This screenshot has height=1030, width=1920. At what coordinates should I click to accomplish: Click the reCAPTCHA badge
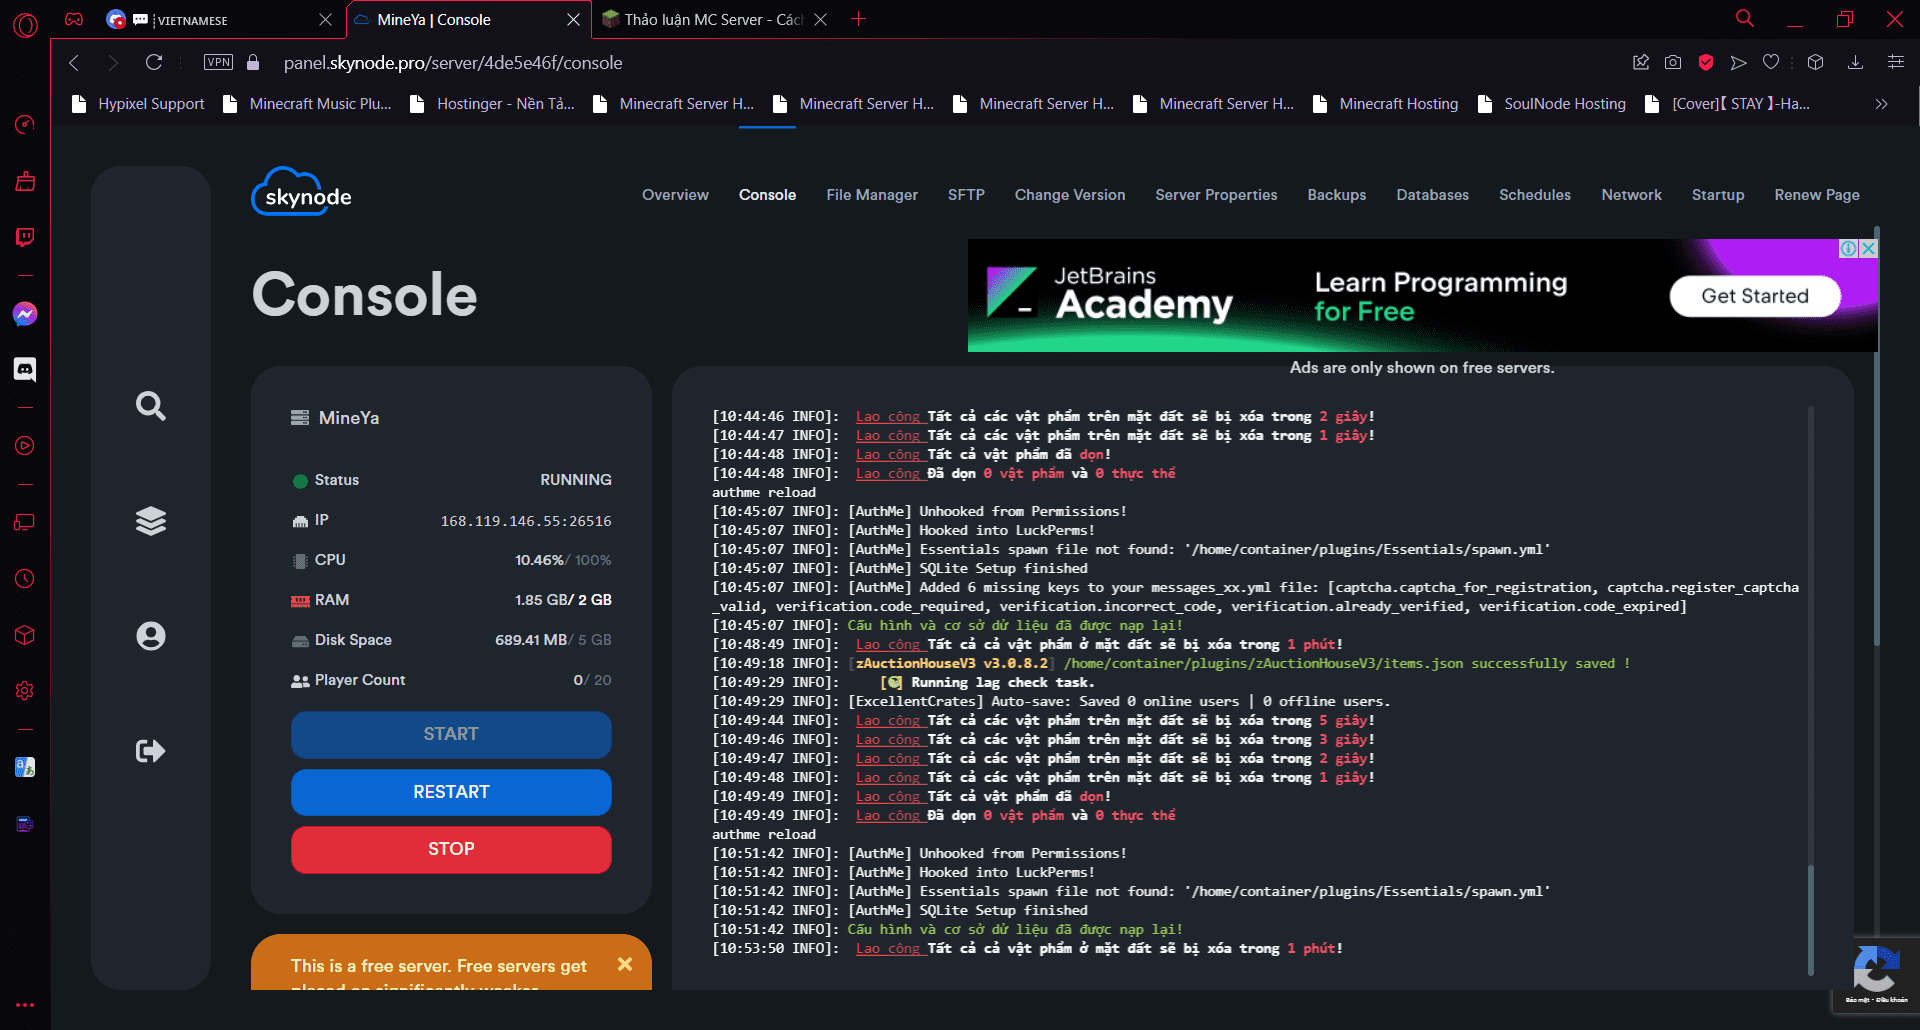click(1876, 975)
